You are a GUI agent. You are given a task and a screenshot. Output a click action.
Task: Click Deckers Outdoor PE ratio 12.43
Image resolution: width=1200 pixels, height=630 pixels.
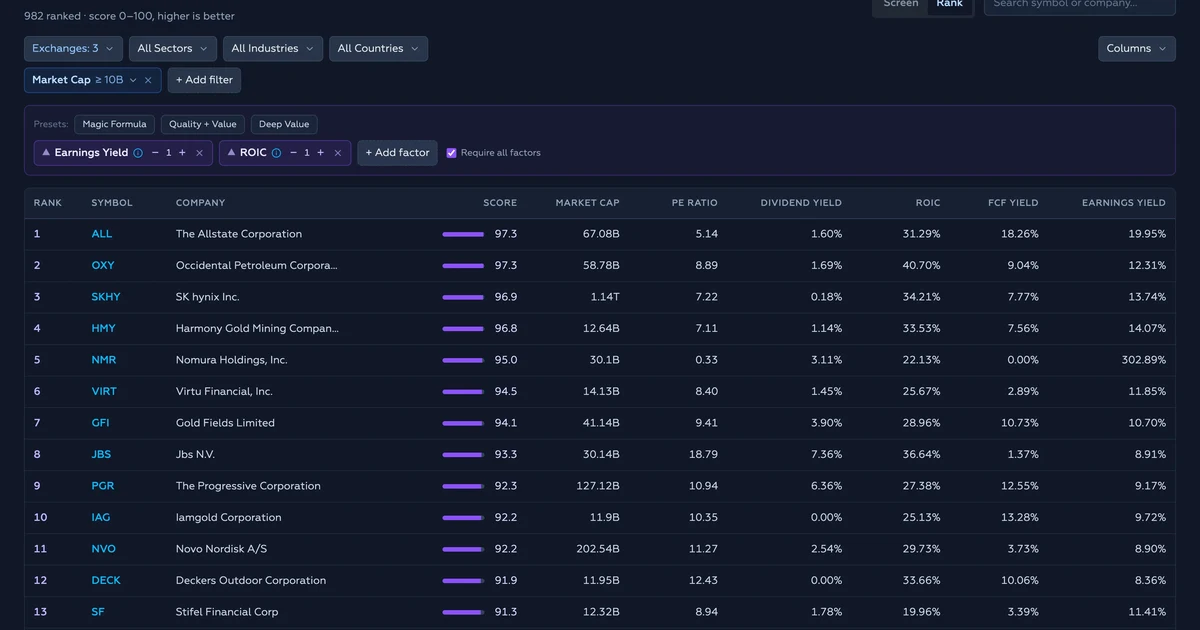(x=703, y=581)
